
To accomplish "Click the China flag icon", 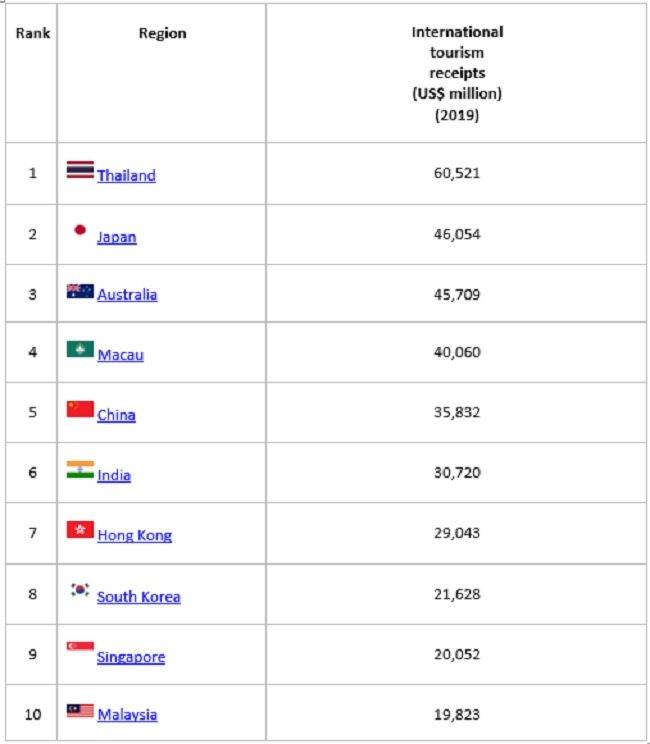I will [80, 409].
